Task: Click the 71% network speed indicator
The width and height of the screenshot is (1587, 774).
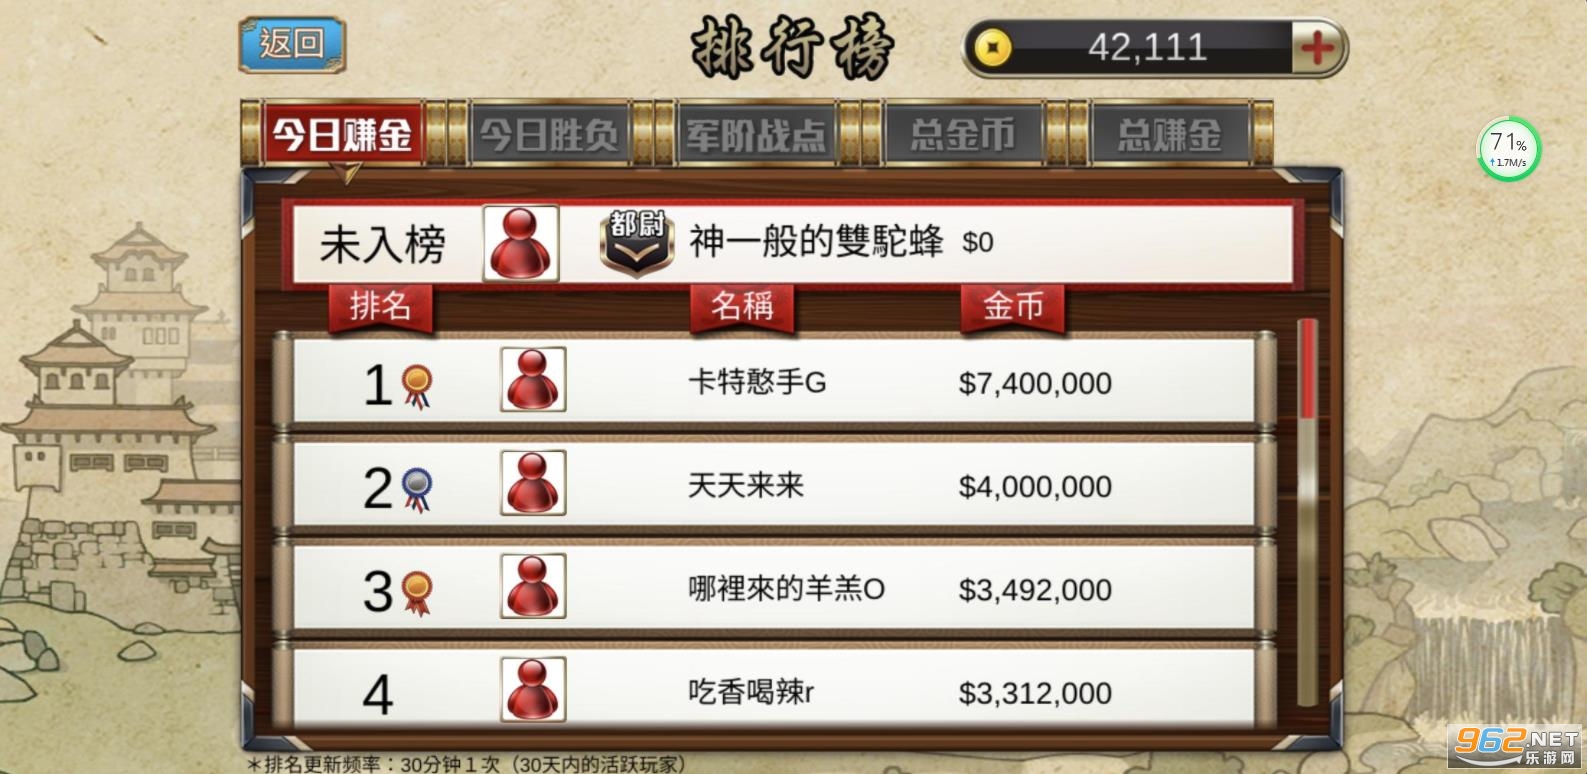Action: (x=1509, y=150)
